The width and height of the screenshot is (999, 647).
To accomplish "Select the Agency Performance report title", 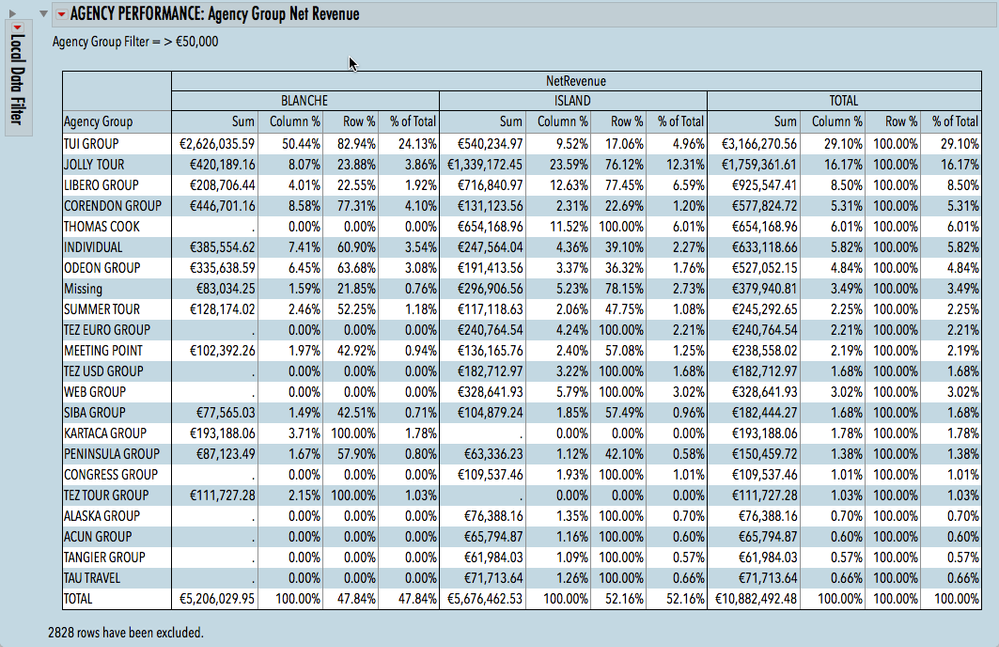I will tap(215, 14).
